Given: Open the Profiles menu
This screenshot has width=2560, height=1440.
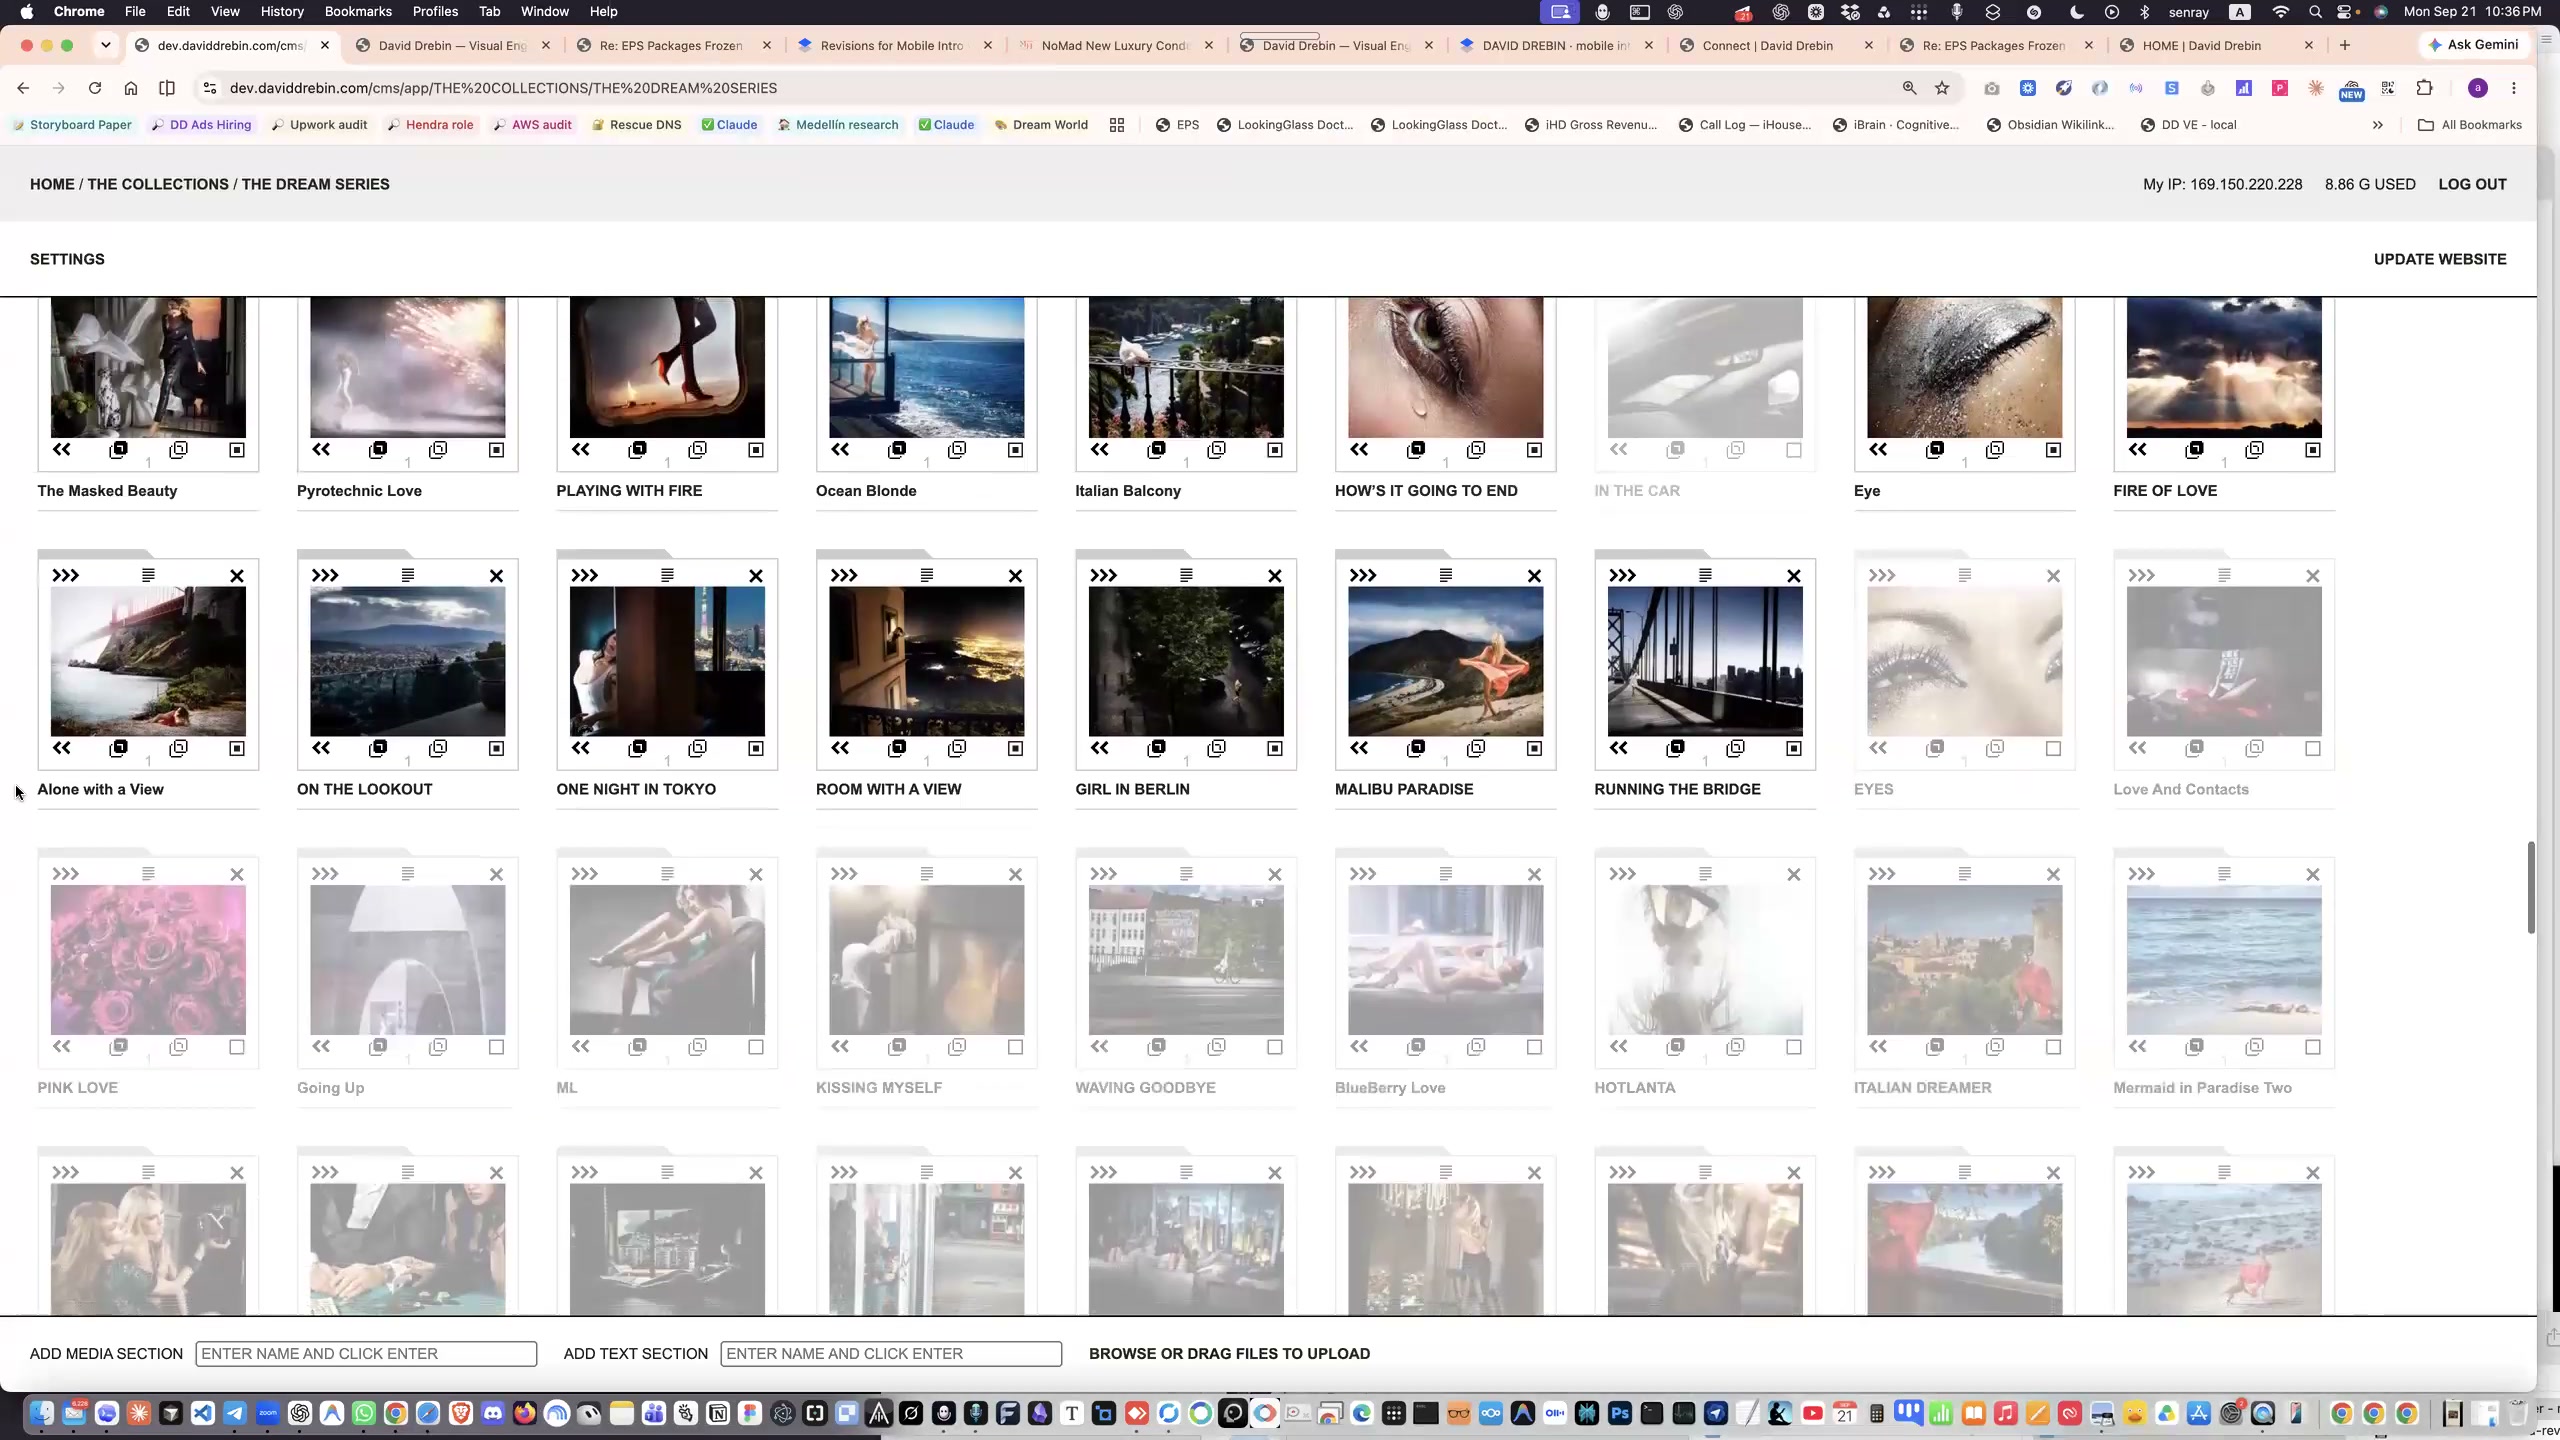Looking at the screenshot, I should click(x=435, y=11).
